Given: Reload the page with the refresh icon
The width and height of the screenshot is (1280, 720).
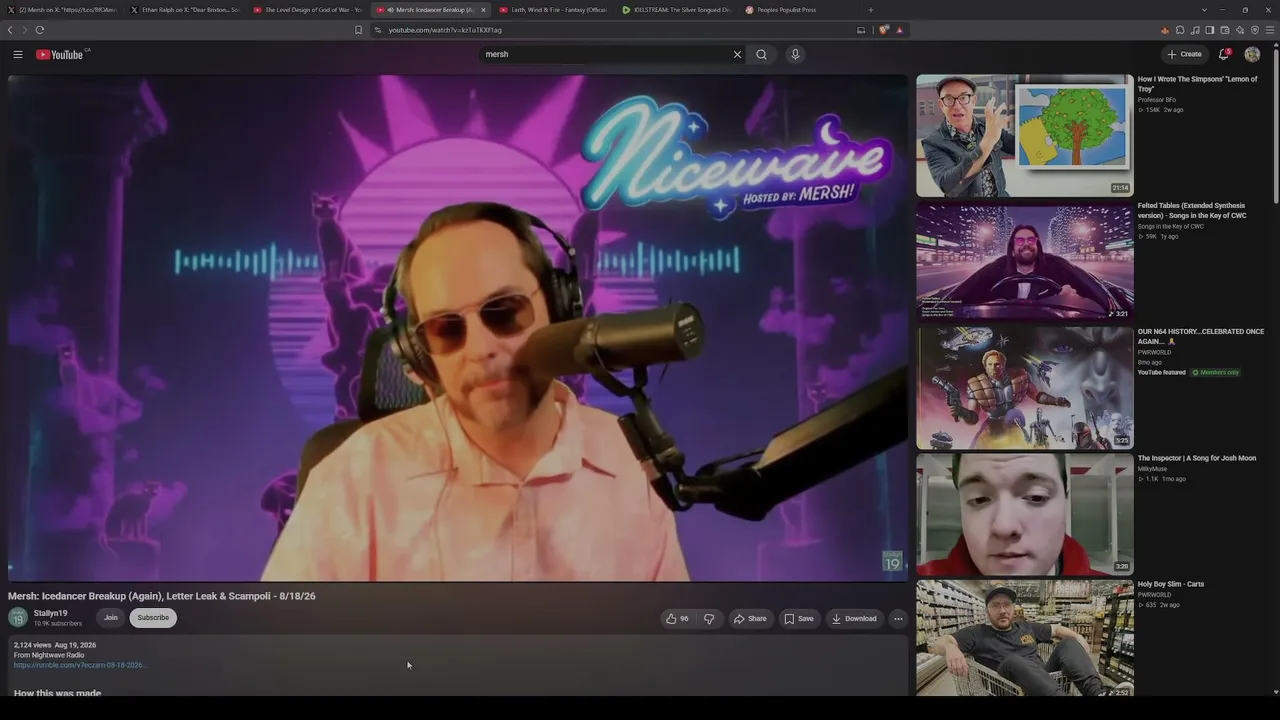Looking at the screenshot, I should click(40, 30).
